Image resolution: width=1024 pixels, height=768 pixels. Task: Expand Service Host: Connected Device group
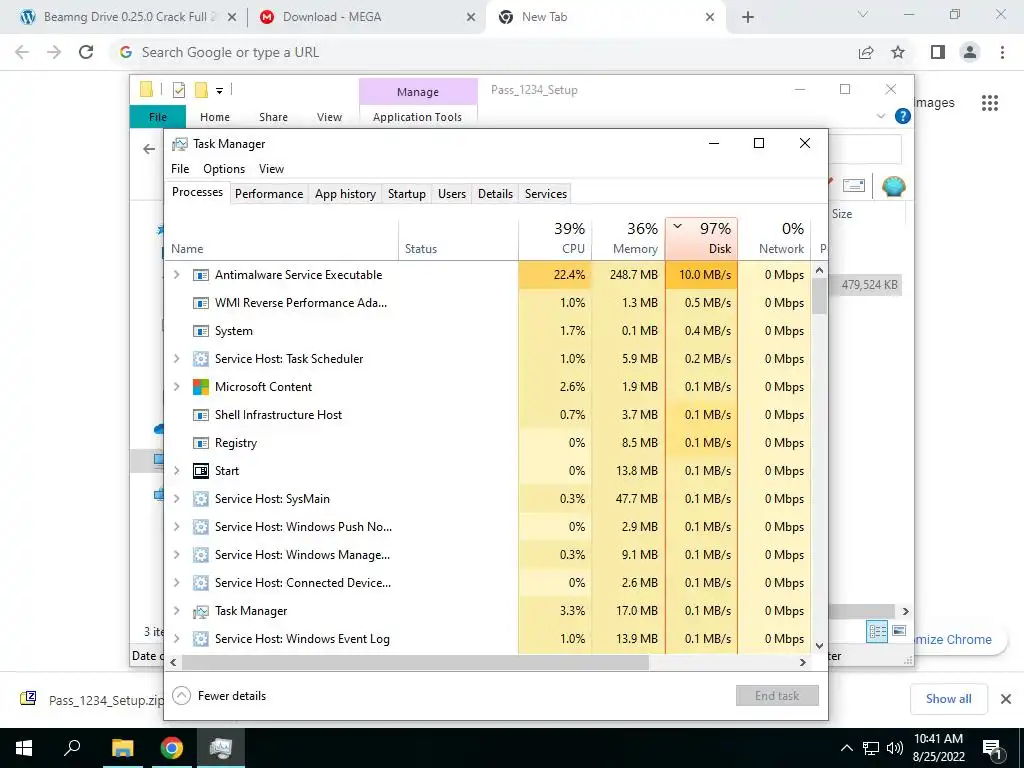pos(176,583)
